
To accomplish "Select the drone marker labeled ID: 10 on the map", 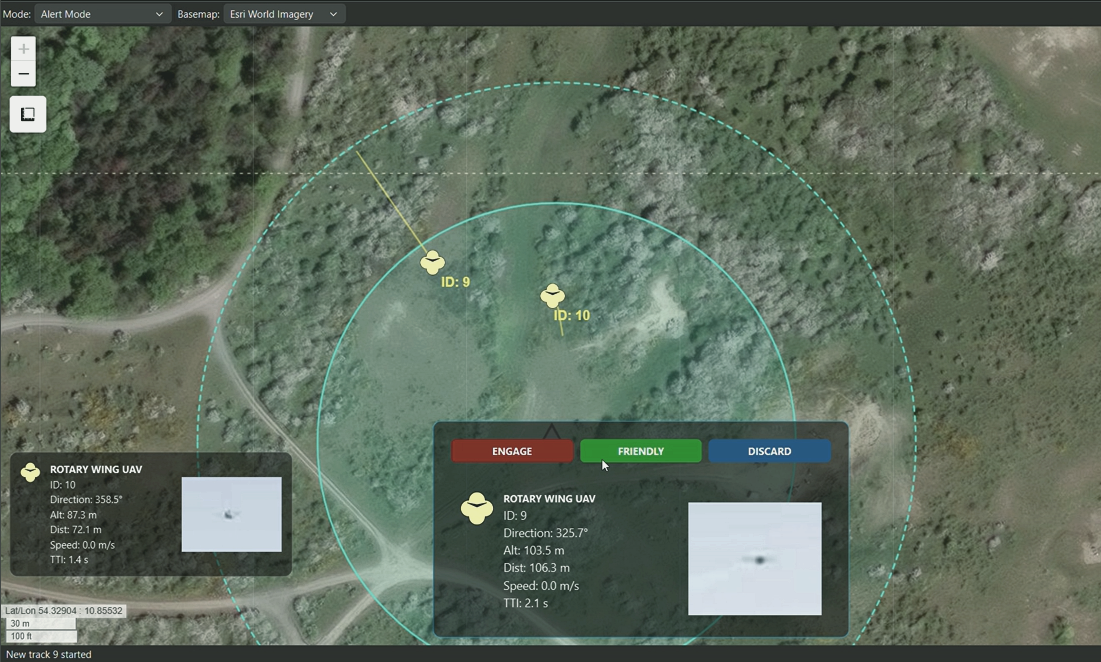I will 553,296.
